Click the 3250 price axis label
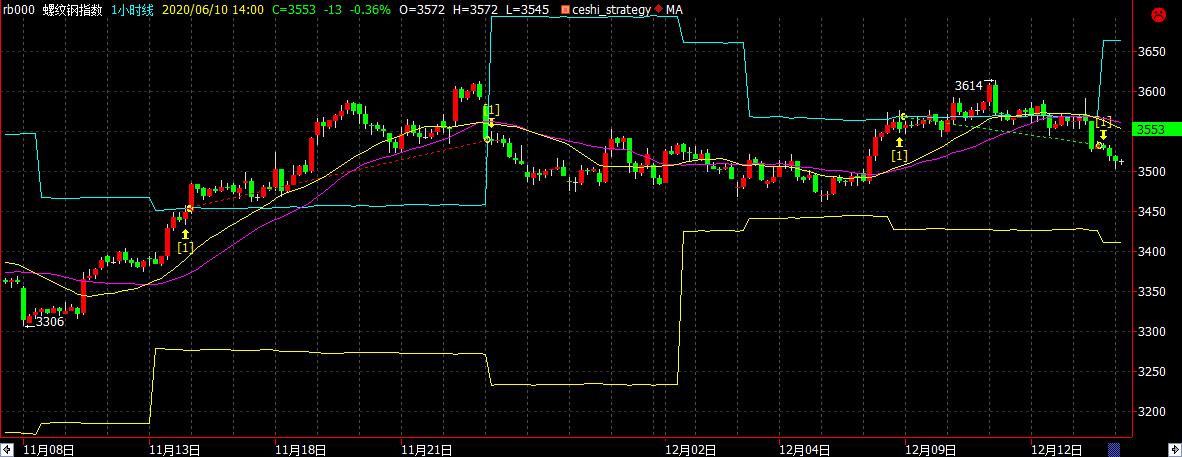 1152,372
